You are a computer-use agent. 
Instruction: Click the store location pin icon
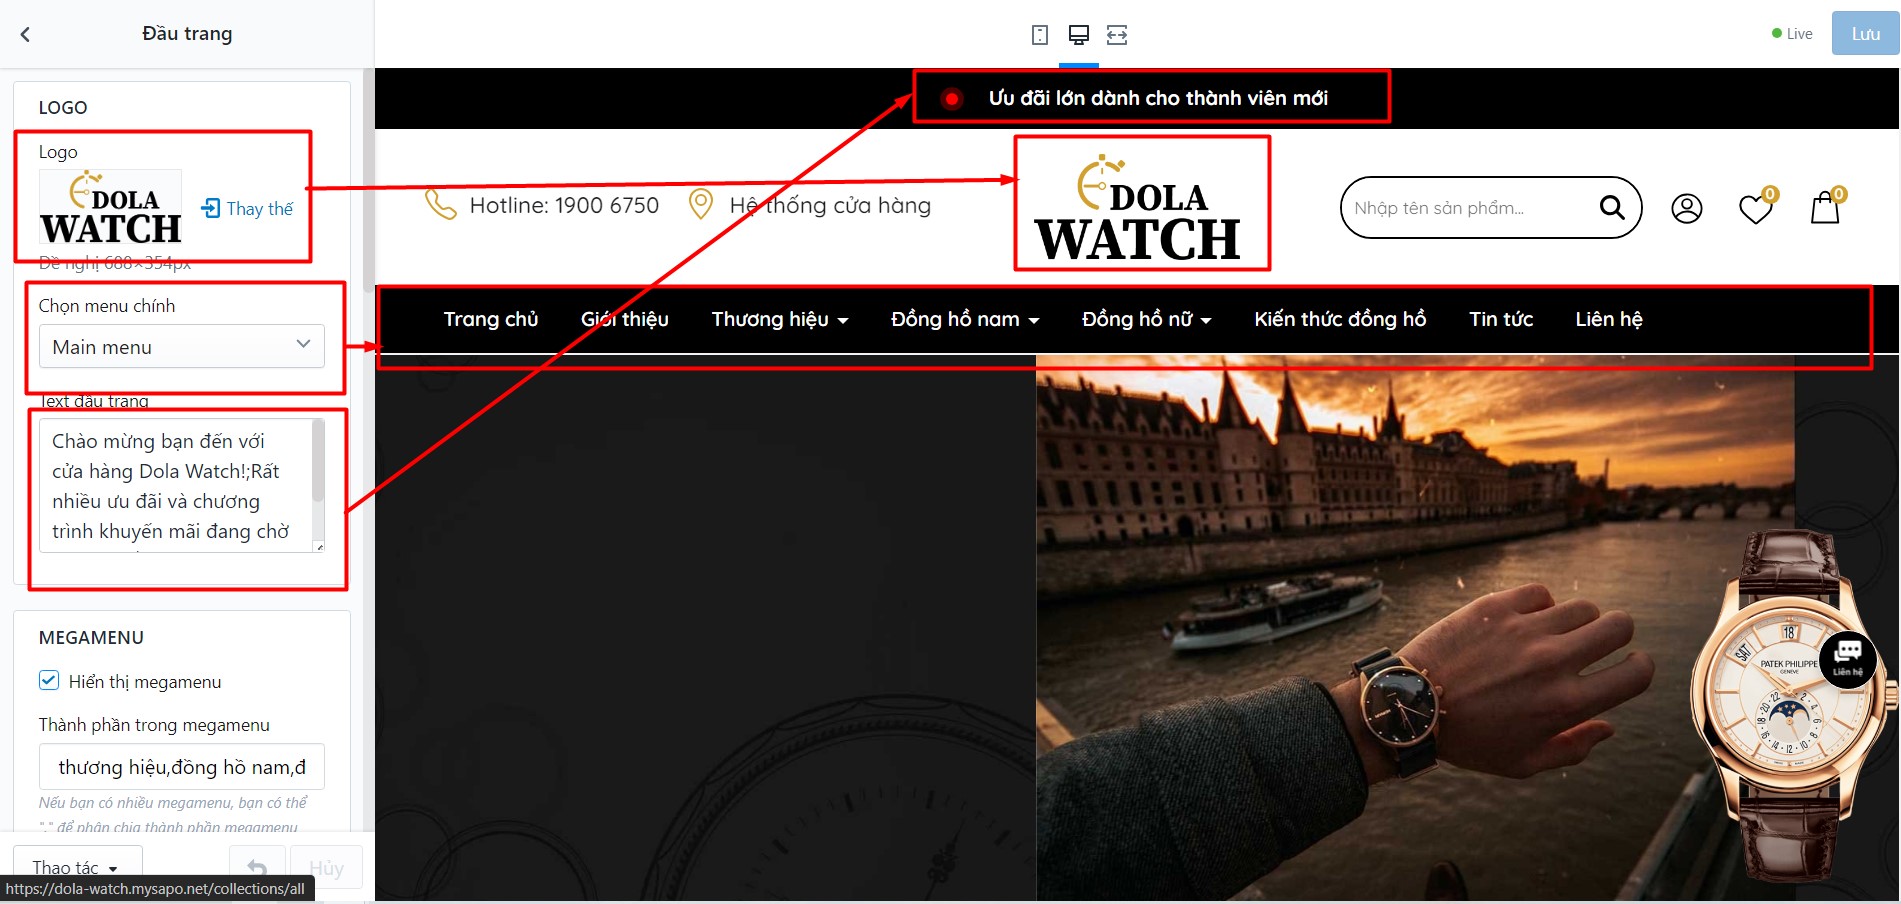point(701,204)
